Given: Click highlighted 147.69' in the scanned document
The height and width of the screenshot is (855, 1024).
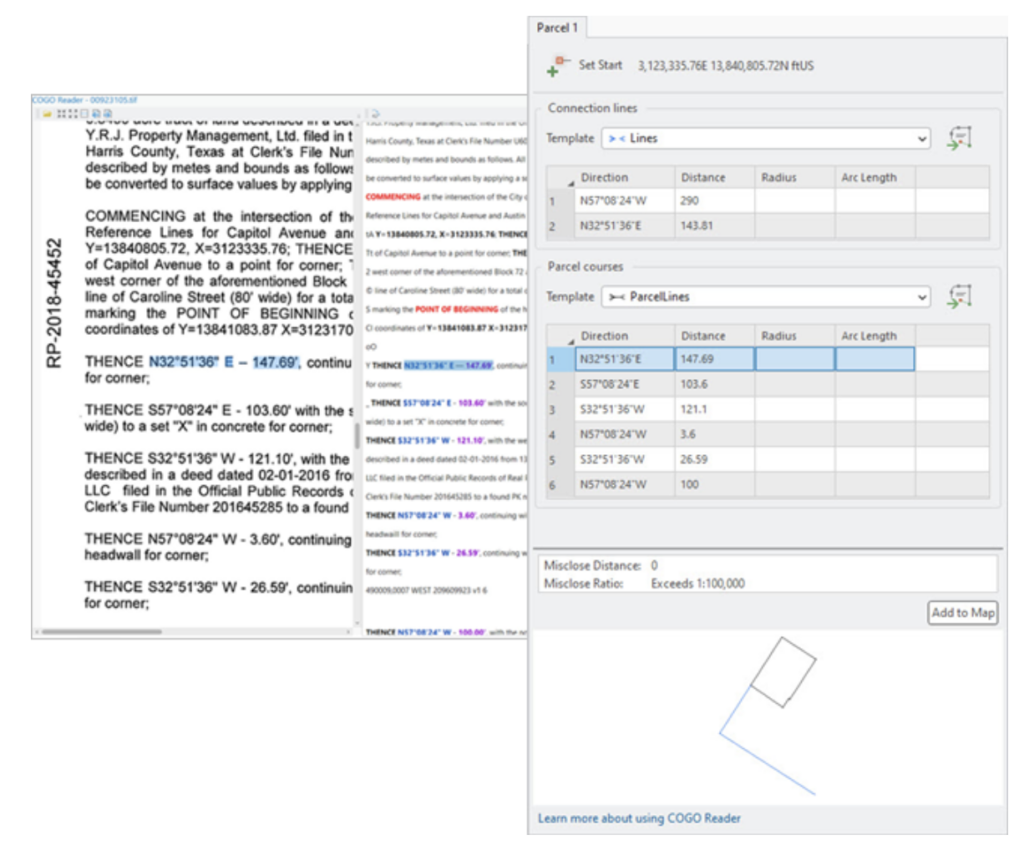Looking at the screenshot, I should (276, 363).
